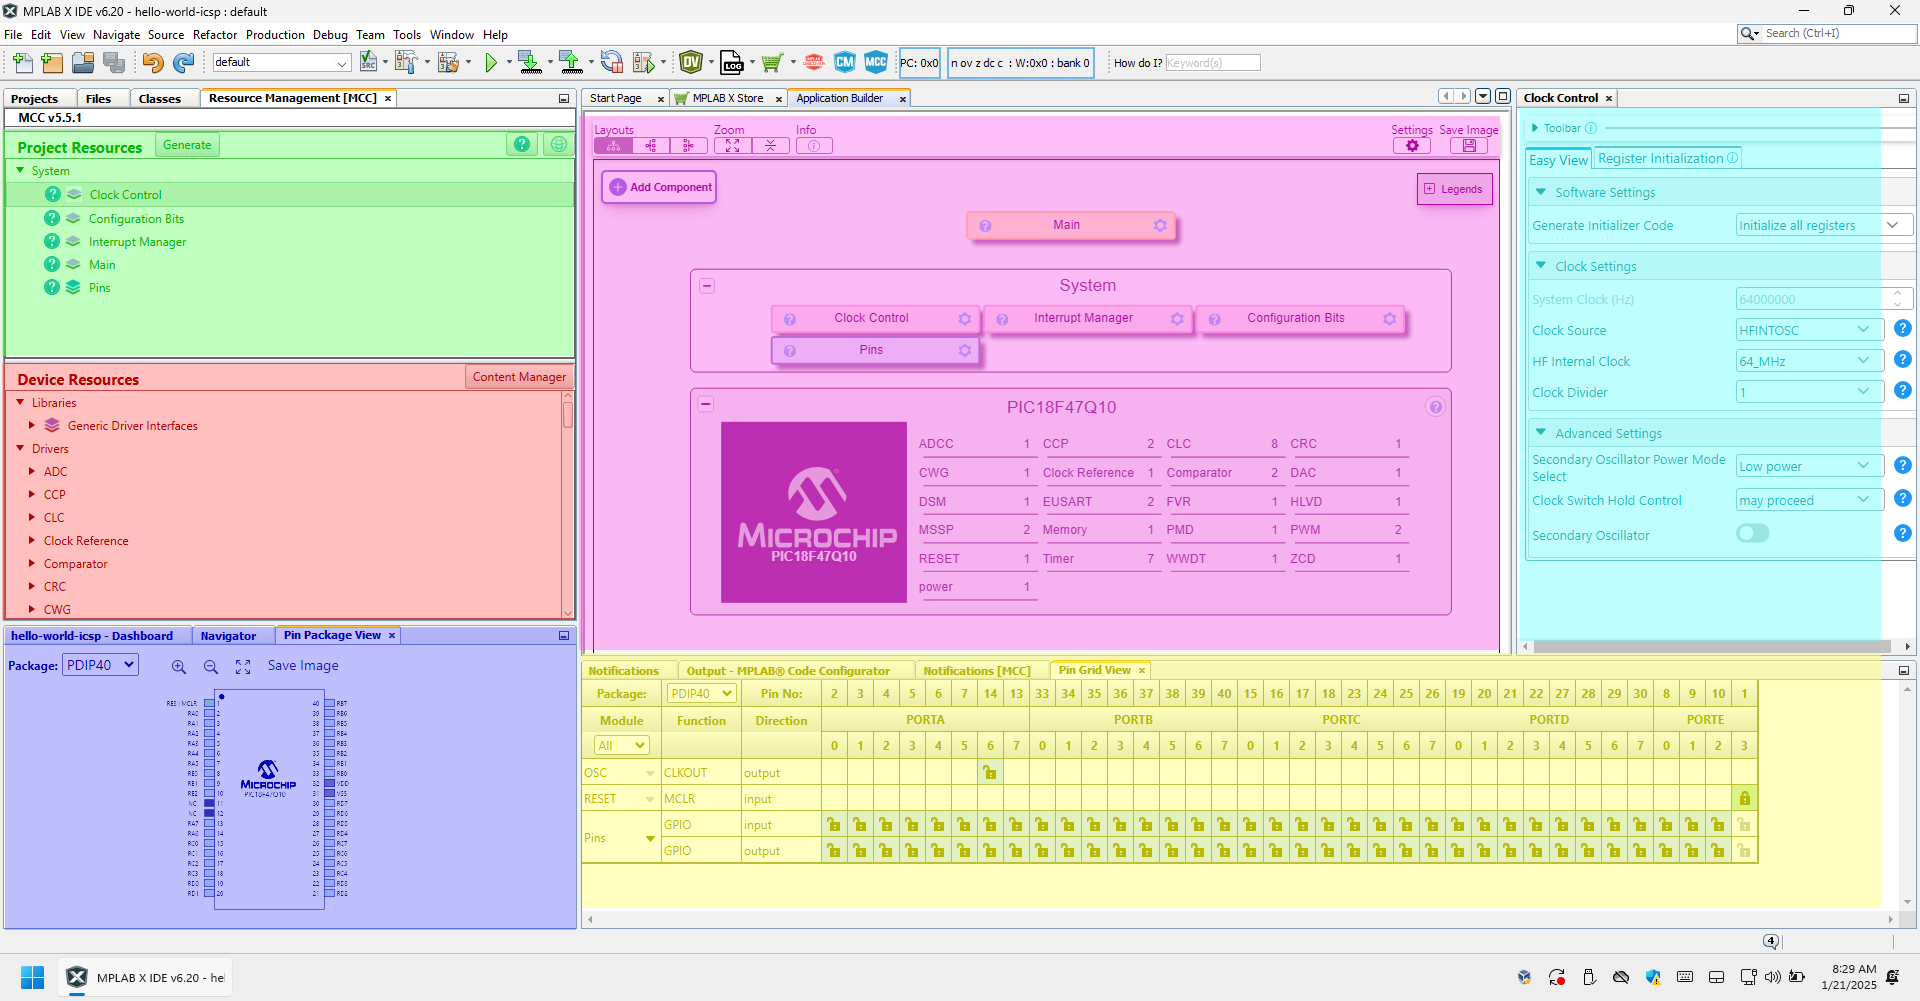Click the How do I keyword input field
Viewport: 1920px width, 1001px height.
1213,63
